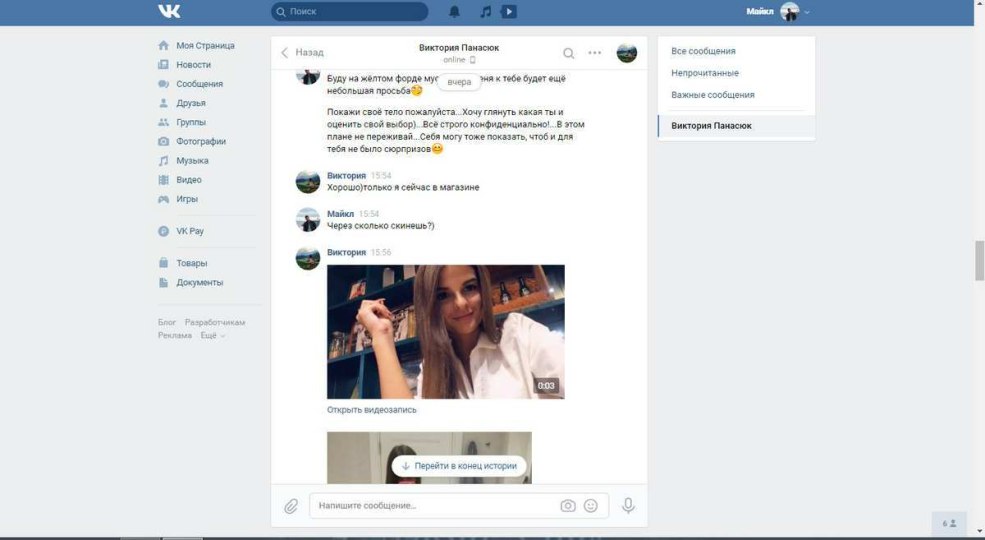Jump to end with Перейти в конец истории
The image size is (985, 540).
[459, 466]
